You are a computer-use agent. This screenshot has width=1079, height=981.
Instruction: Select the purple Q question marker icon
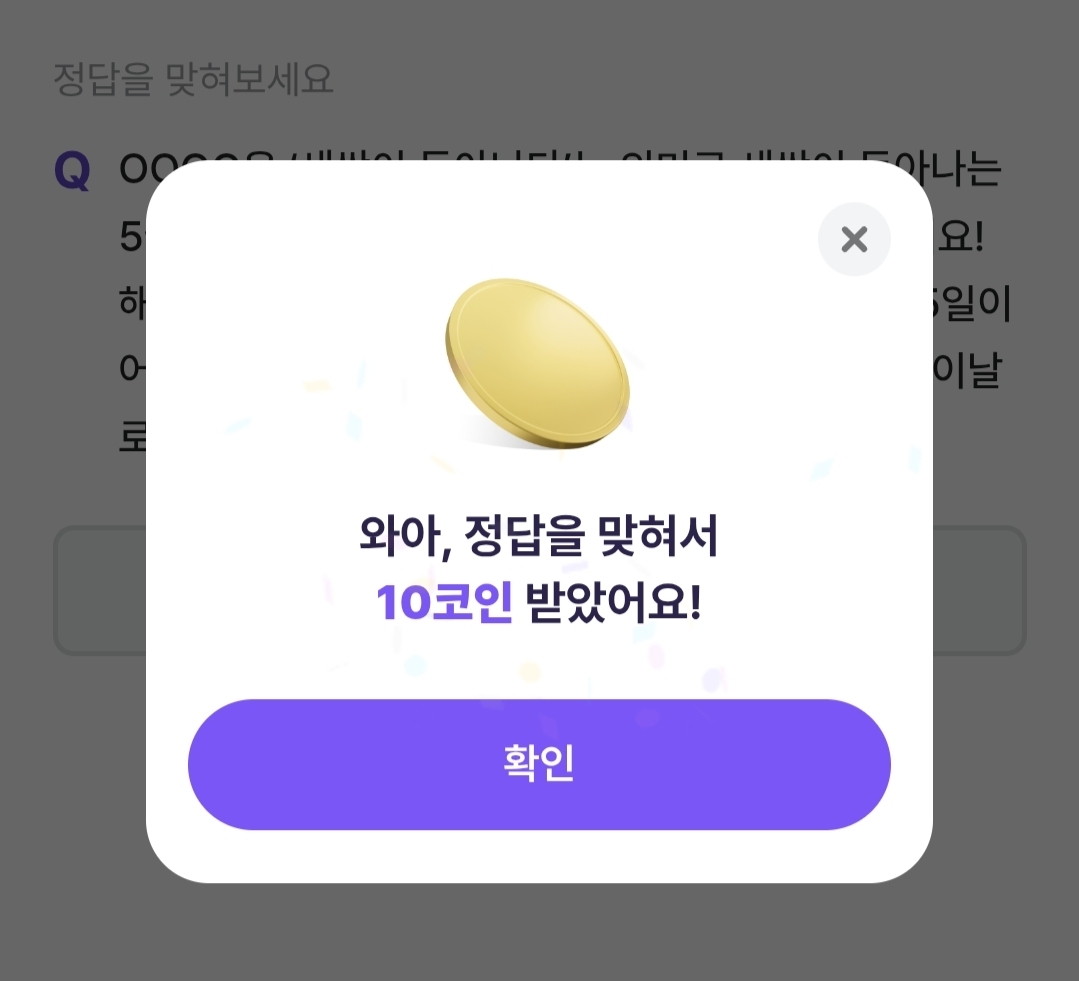73,169
